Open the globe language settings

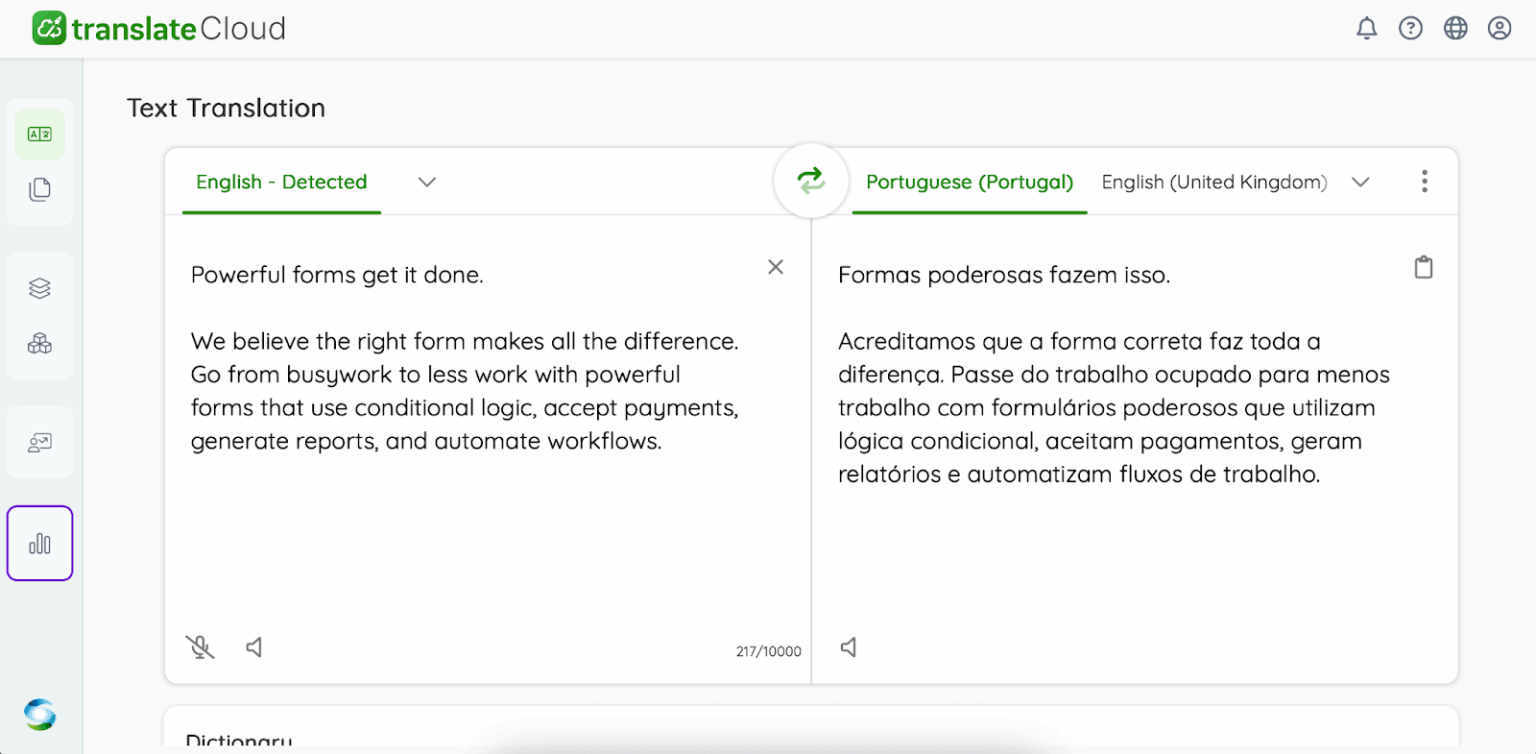pos(1455,28)
